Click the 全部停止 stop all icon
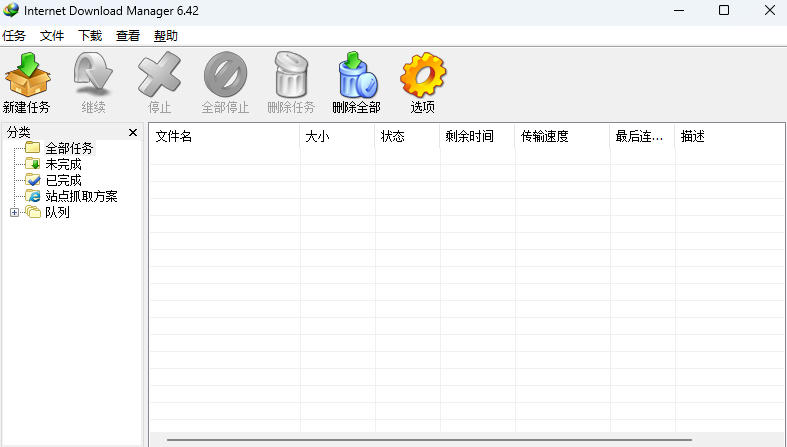 pyautogui.click(x=225, y=74)
